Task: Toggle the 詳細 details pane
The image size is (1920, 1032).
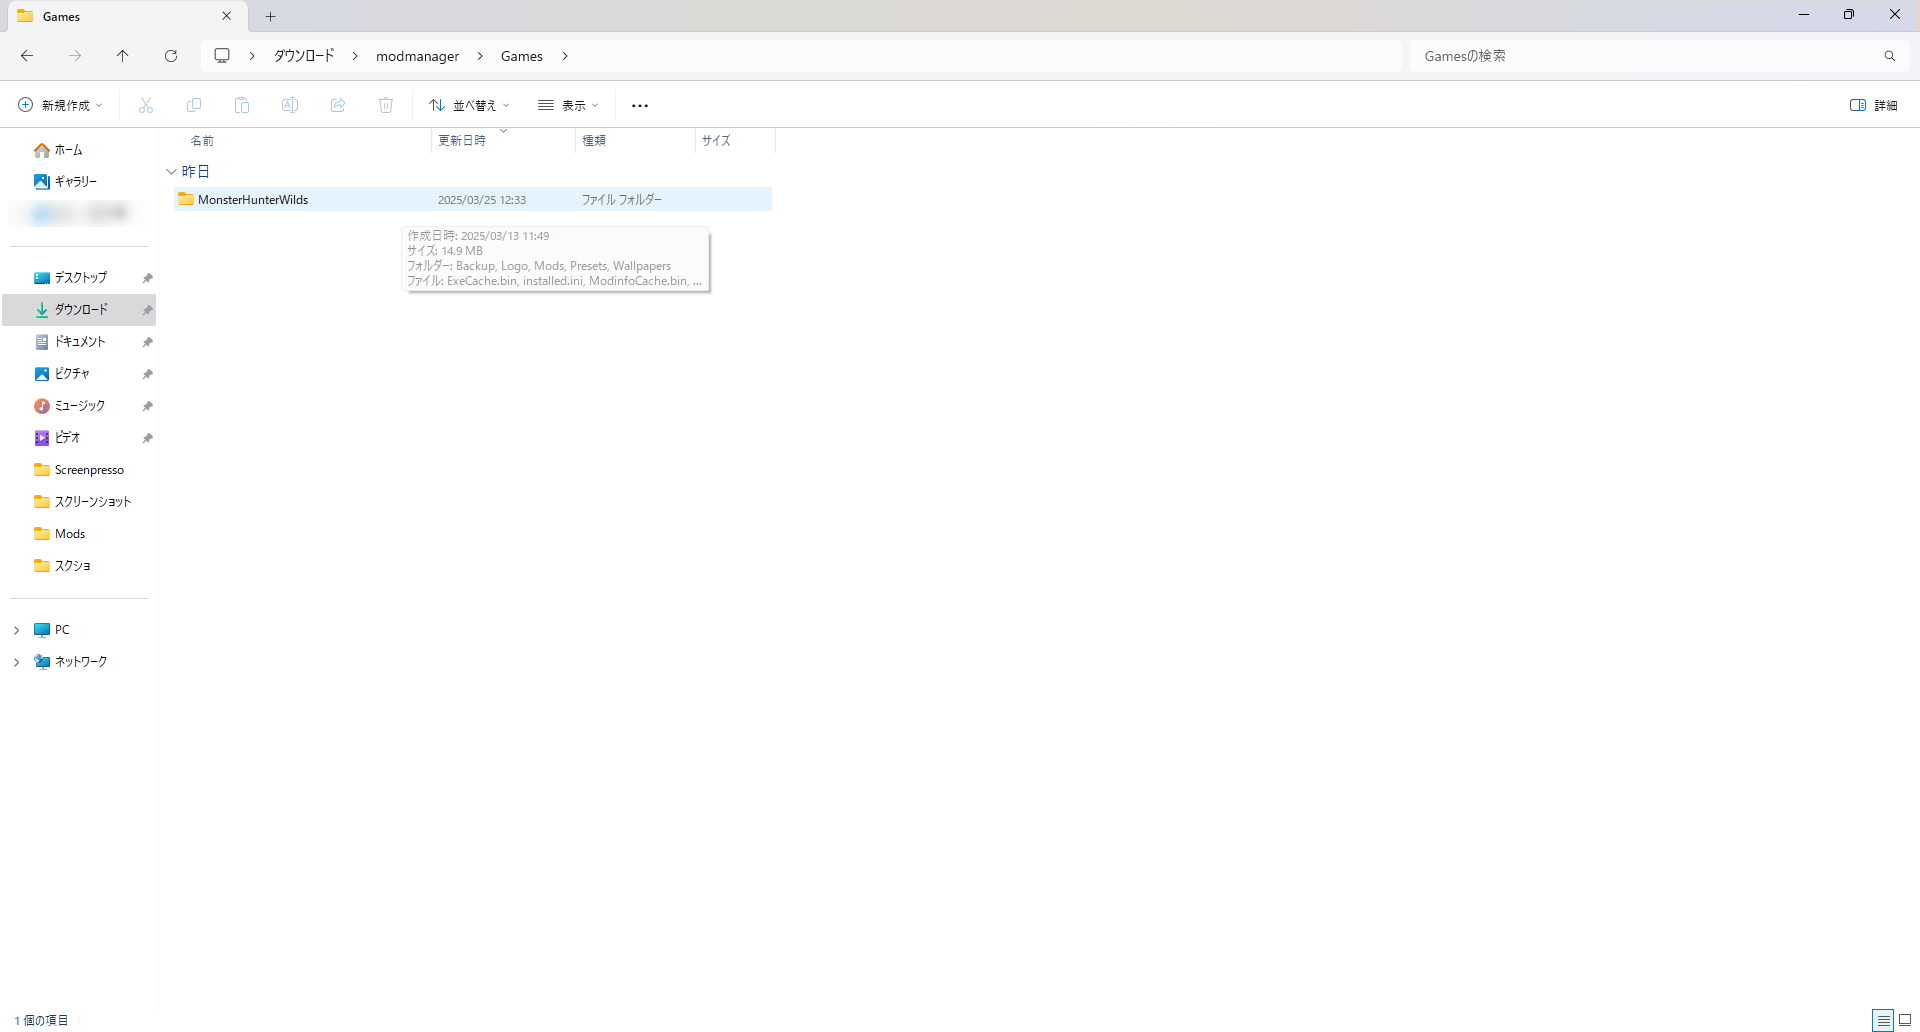Action: [1873, 105]
